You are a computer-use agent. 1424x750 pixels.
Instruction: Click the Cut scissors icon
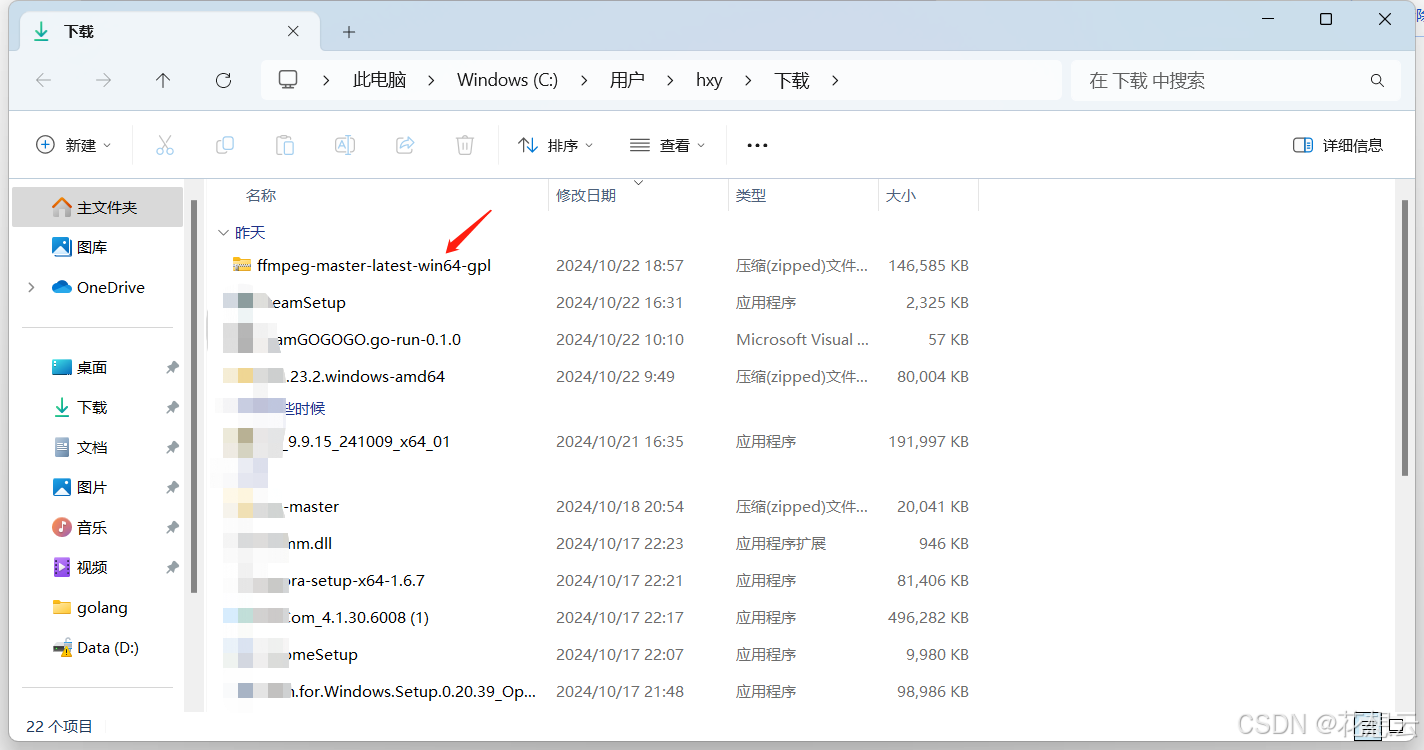point(165,145)
